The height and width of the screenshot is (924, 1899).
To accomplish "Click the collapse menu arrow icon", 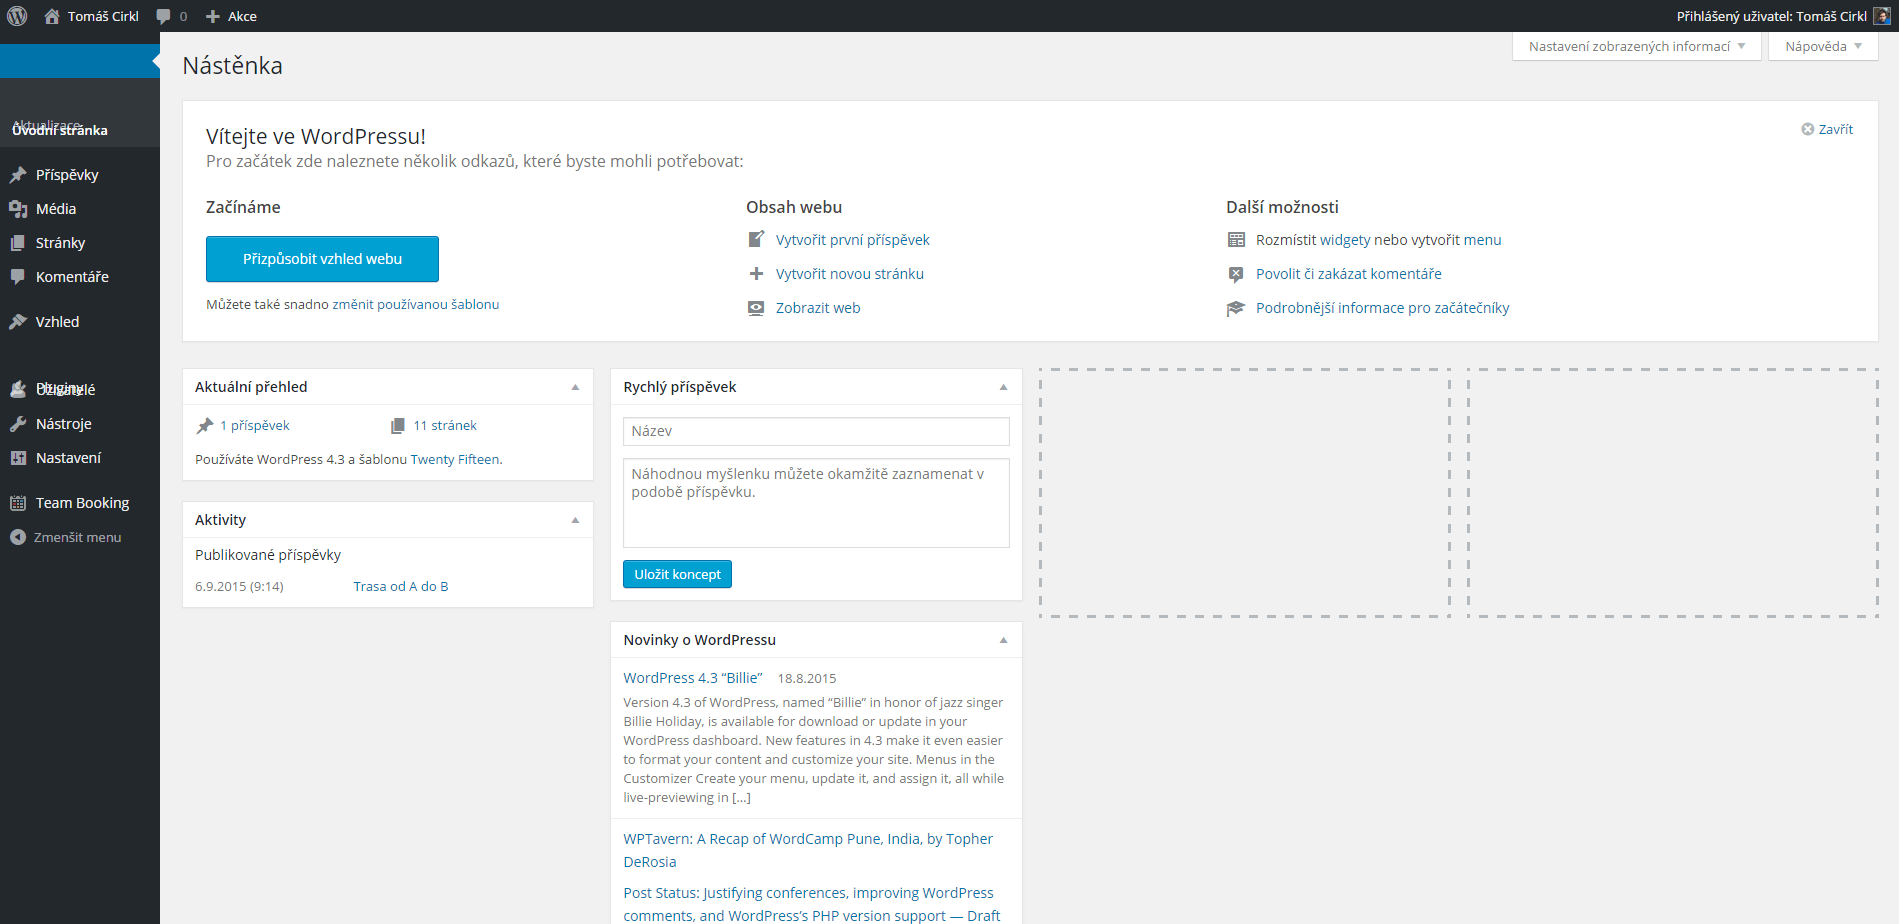I will [x=18, y=537].
